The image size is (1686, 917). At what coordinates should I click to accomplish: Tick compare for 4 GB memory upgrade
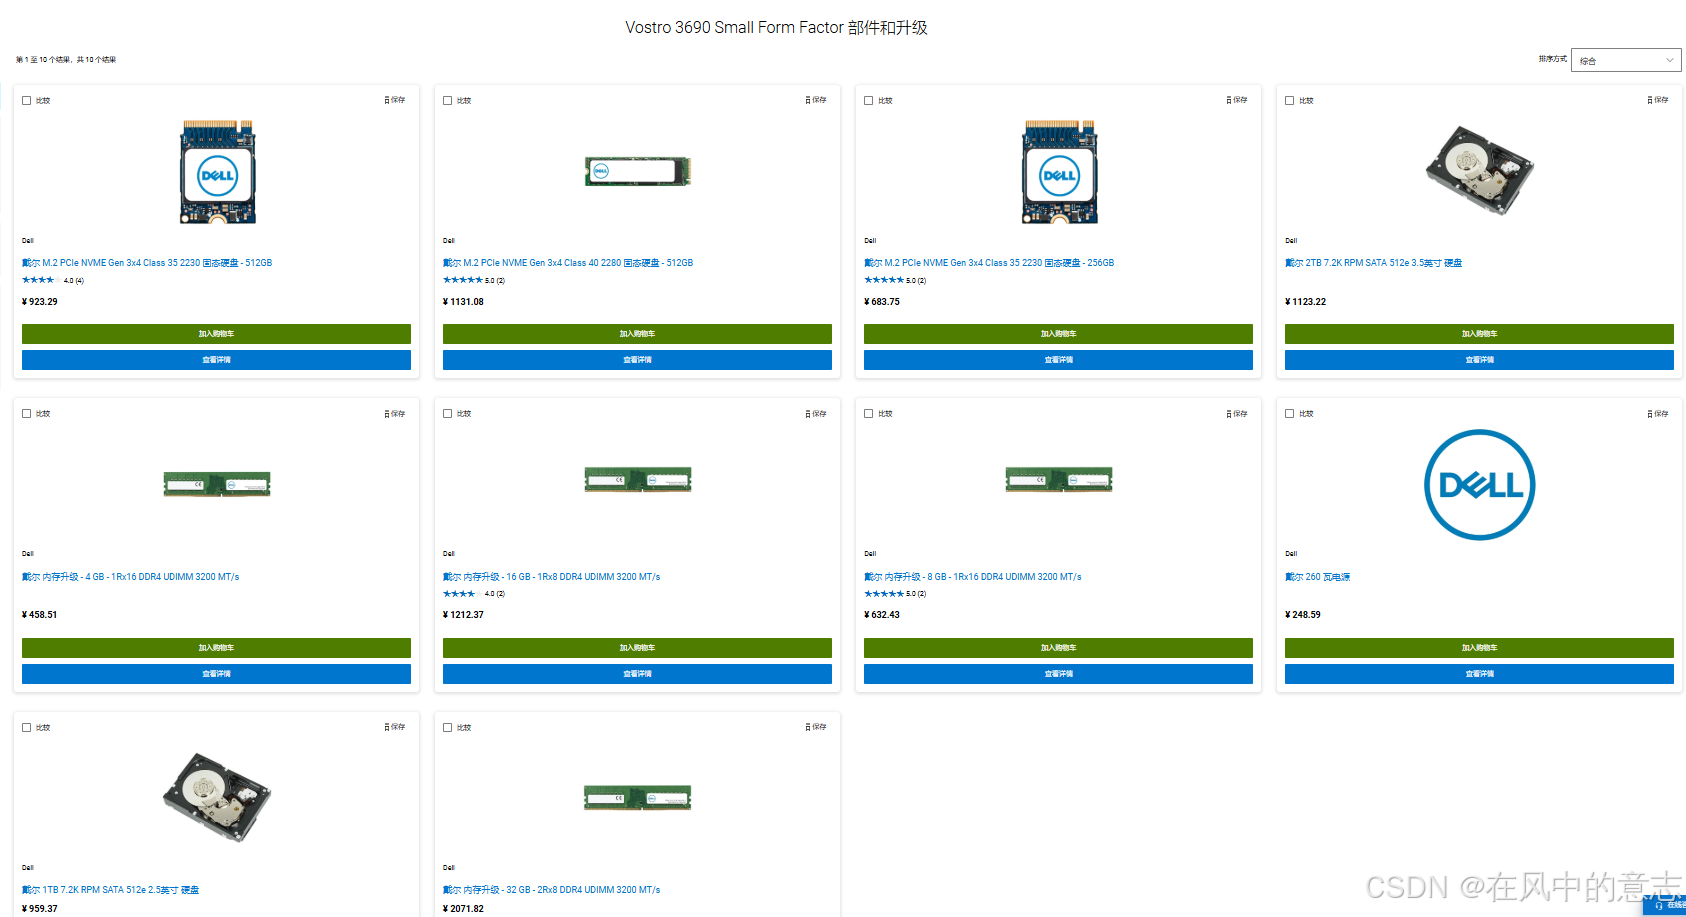[x=27, y=414]
